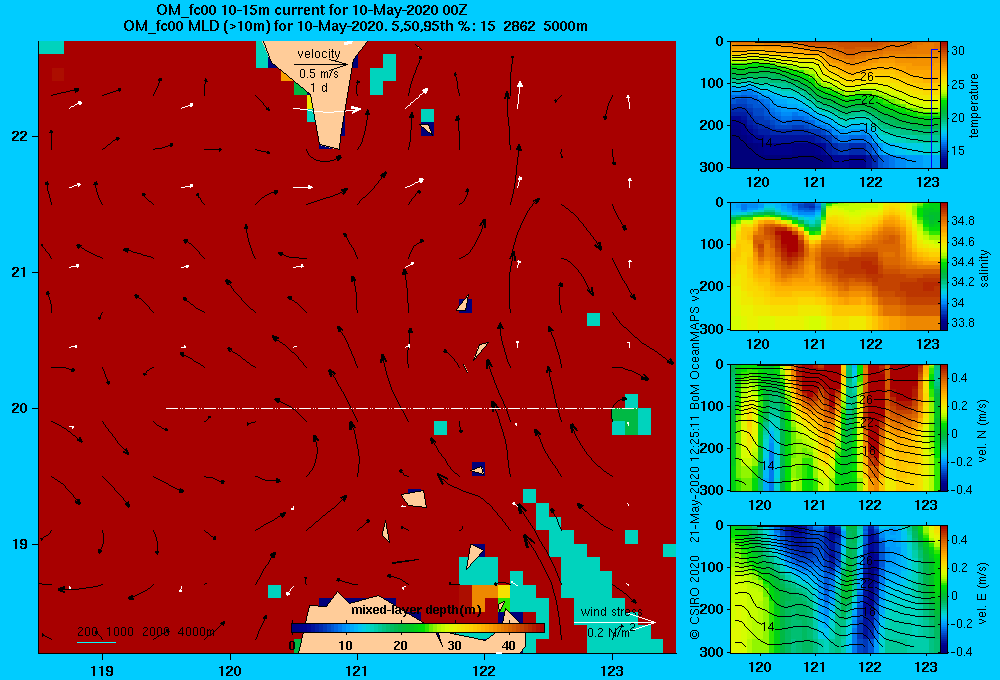Screen dimensions: 1000x680
Task: Click the 'wind stress' legend label
Action: [611, 612]
